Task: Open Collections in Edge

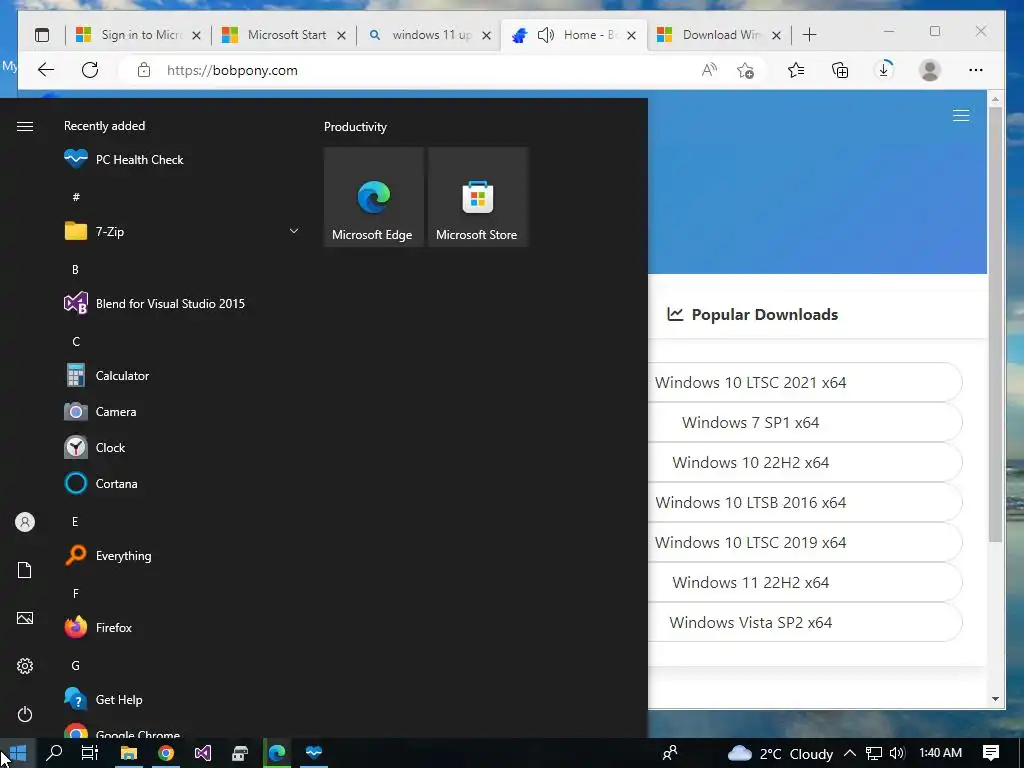Action: pos(840,70)
